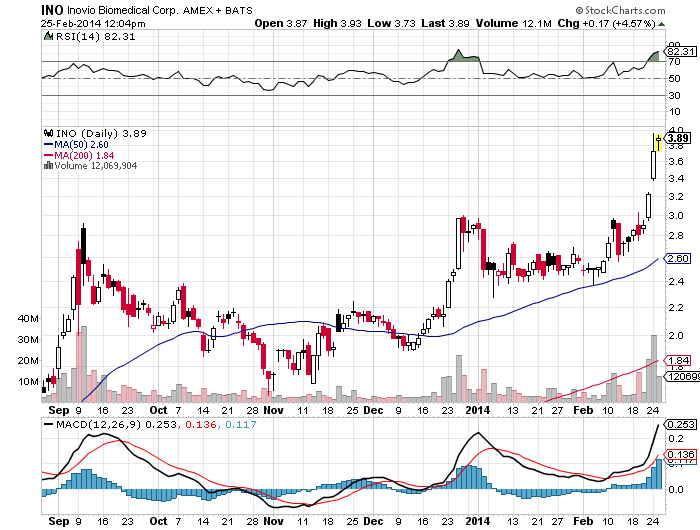Click the yellow-highlighted latest candlestick
This screenshot has width=700, height=530.
coord(658,143)
